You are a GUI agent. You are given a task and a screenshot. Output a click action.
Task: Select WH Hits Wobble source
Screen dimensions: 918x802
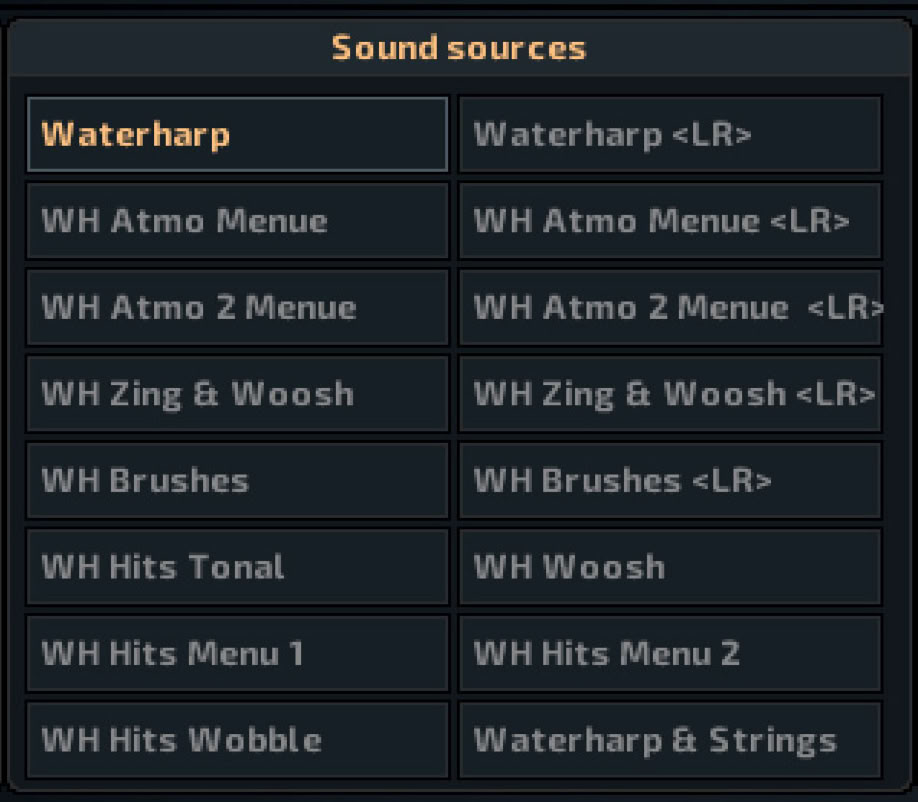pyautogui.click(x=238, y=740)
